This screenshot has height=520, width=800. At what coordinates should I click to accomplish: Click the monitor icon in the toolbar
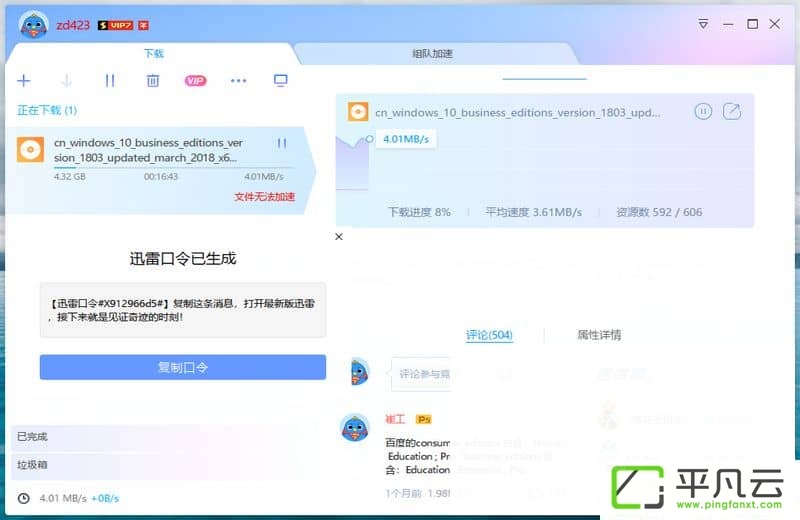point(281,81)
